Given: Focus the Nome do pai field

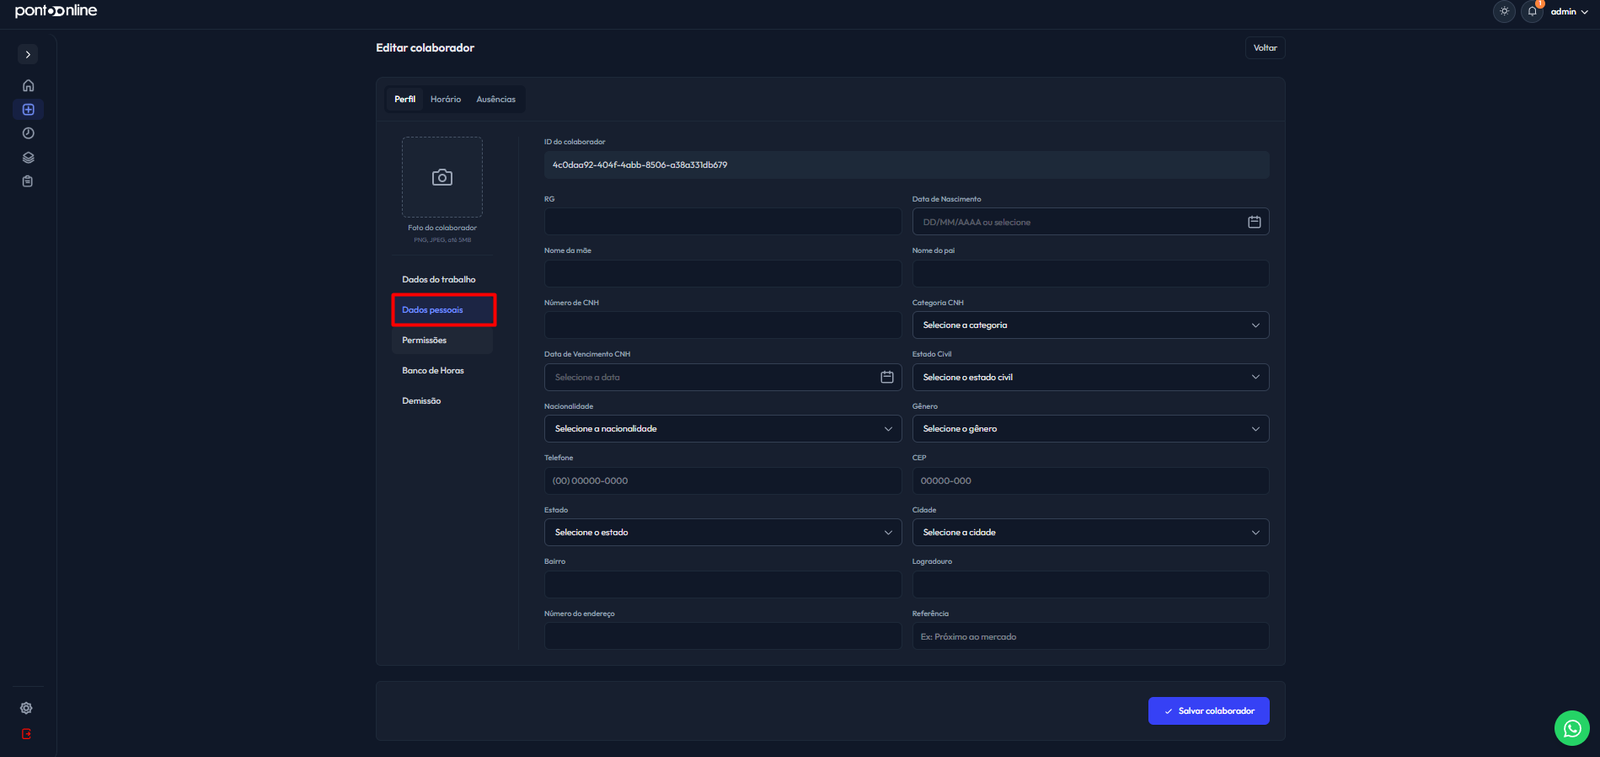Looking at the screenshot, I should click(x=1090, y=273).
